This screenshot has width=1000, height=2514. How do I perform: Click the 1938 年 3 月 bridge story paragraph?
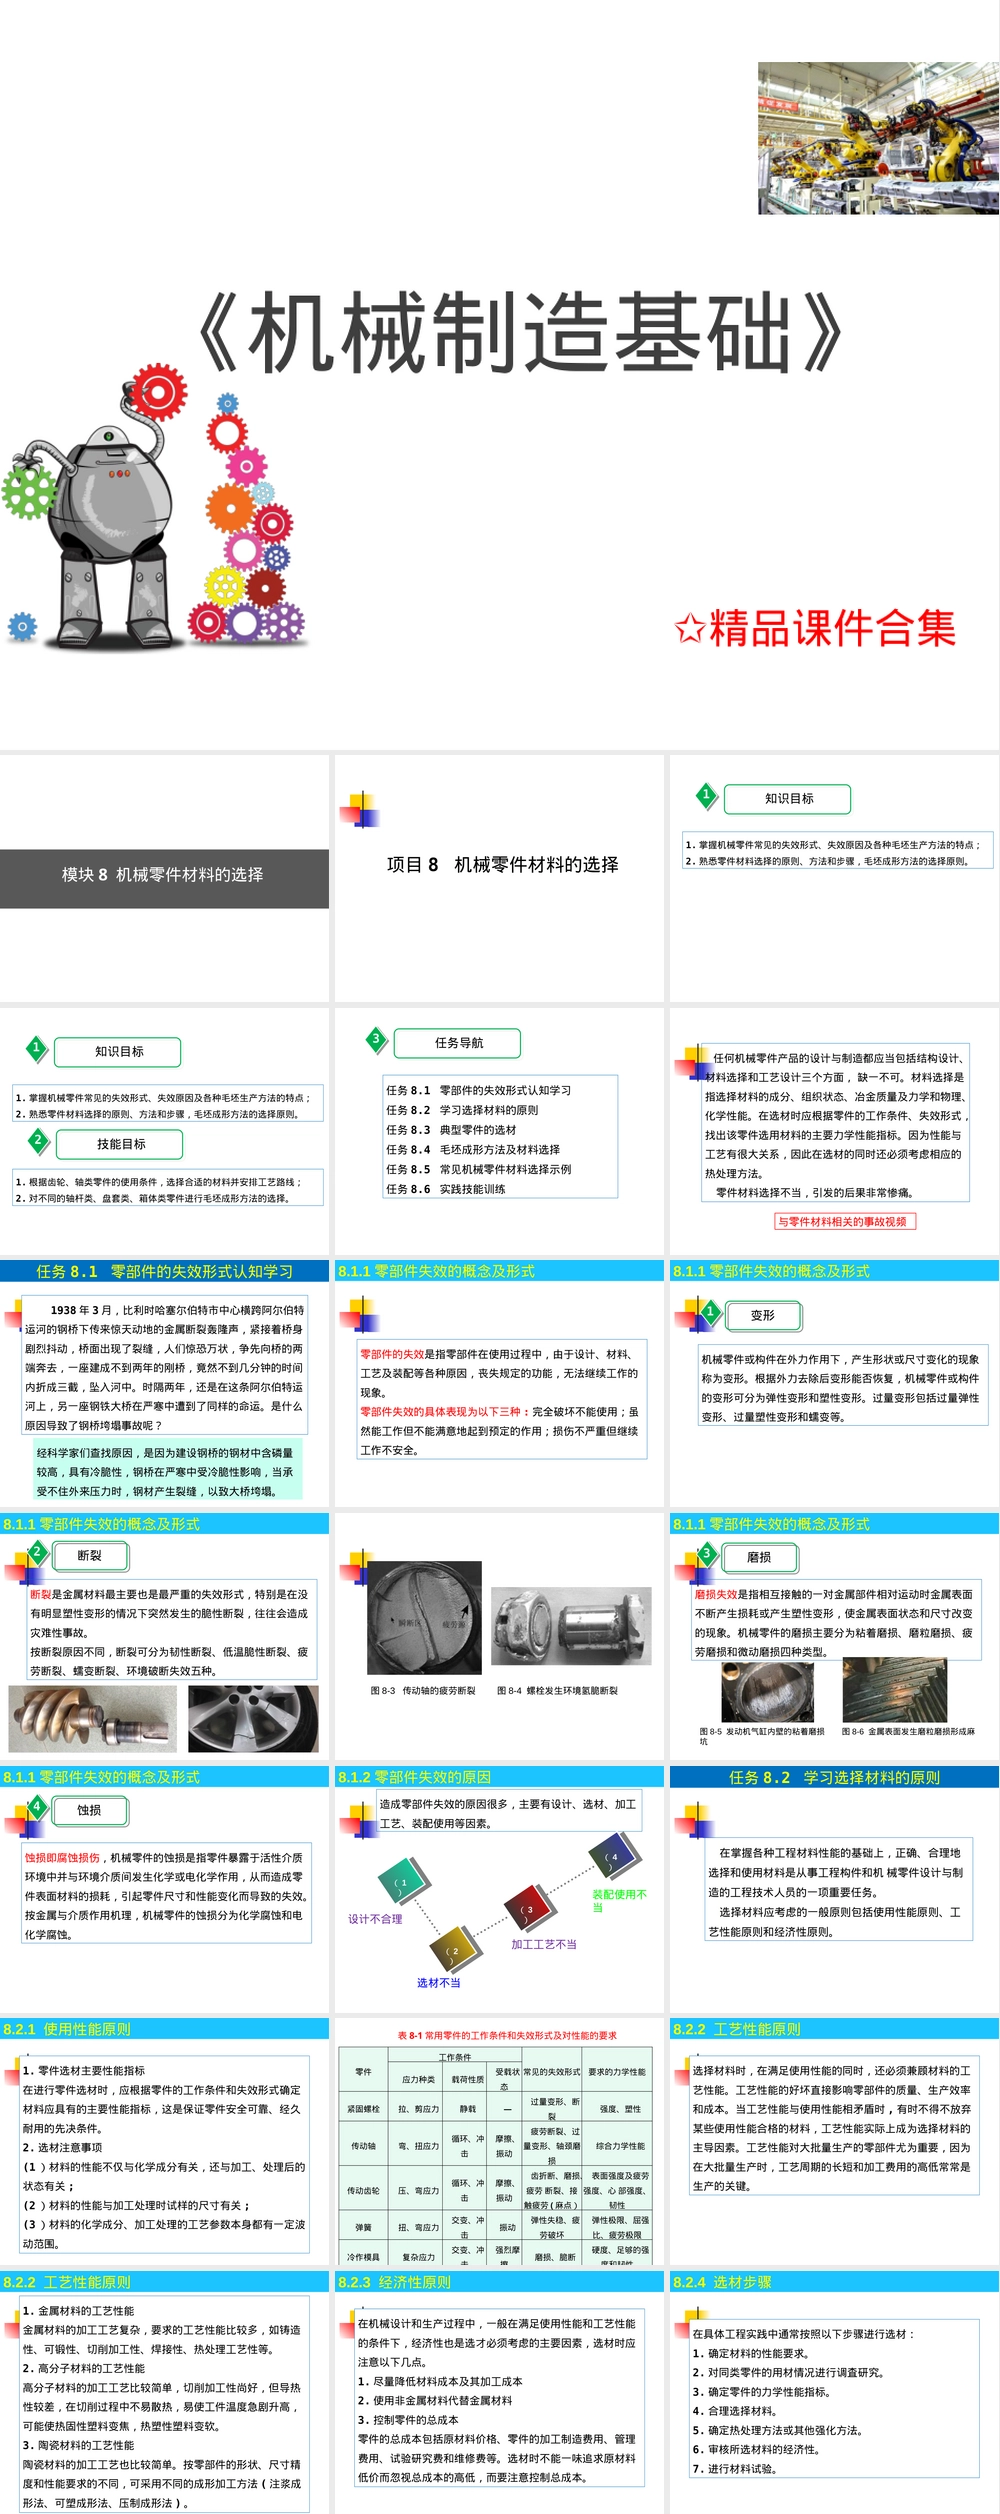[x=164, y=1367]
